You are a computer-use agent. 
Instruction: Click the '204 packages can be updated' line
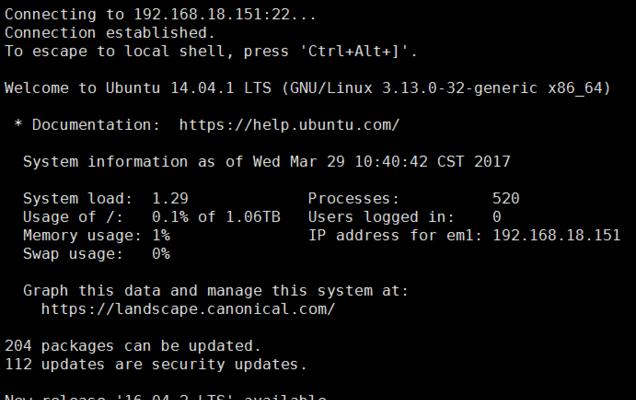click(x=133, y=346)
